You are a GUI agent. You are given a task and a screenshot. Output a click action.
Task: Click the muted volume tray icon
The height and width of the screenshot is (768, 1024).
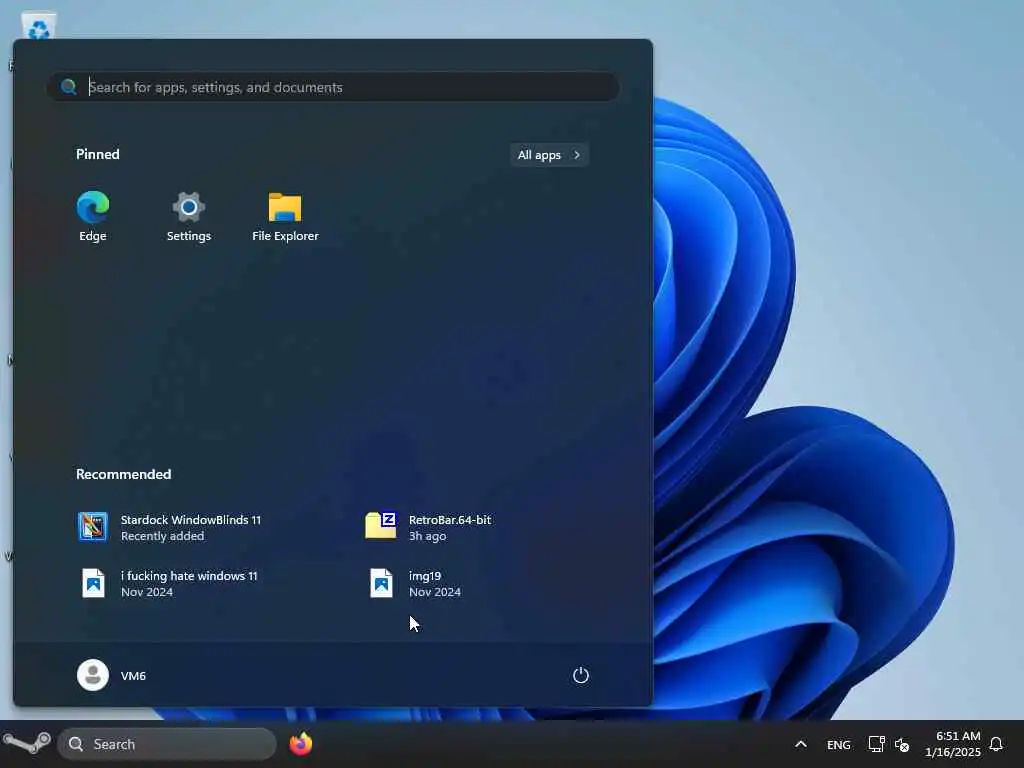[902, 744]
